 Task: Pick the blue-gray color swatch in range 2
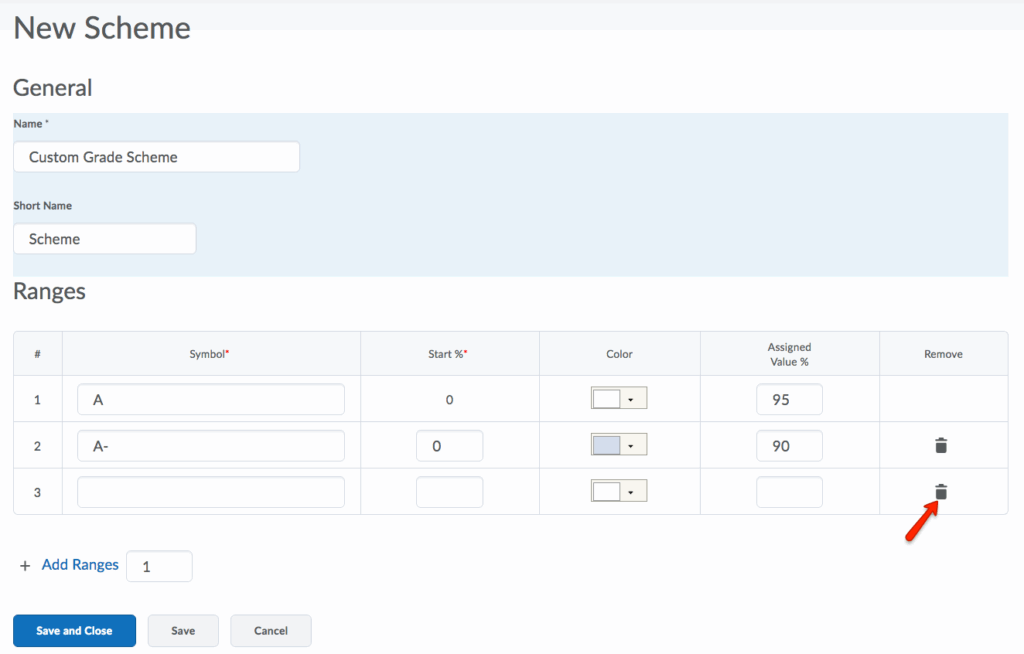coord(607,446)
